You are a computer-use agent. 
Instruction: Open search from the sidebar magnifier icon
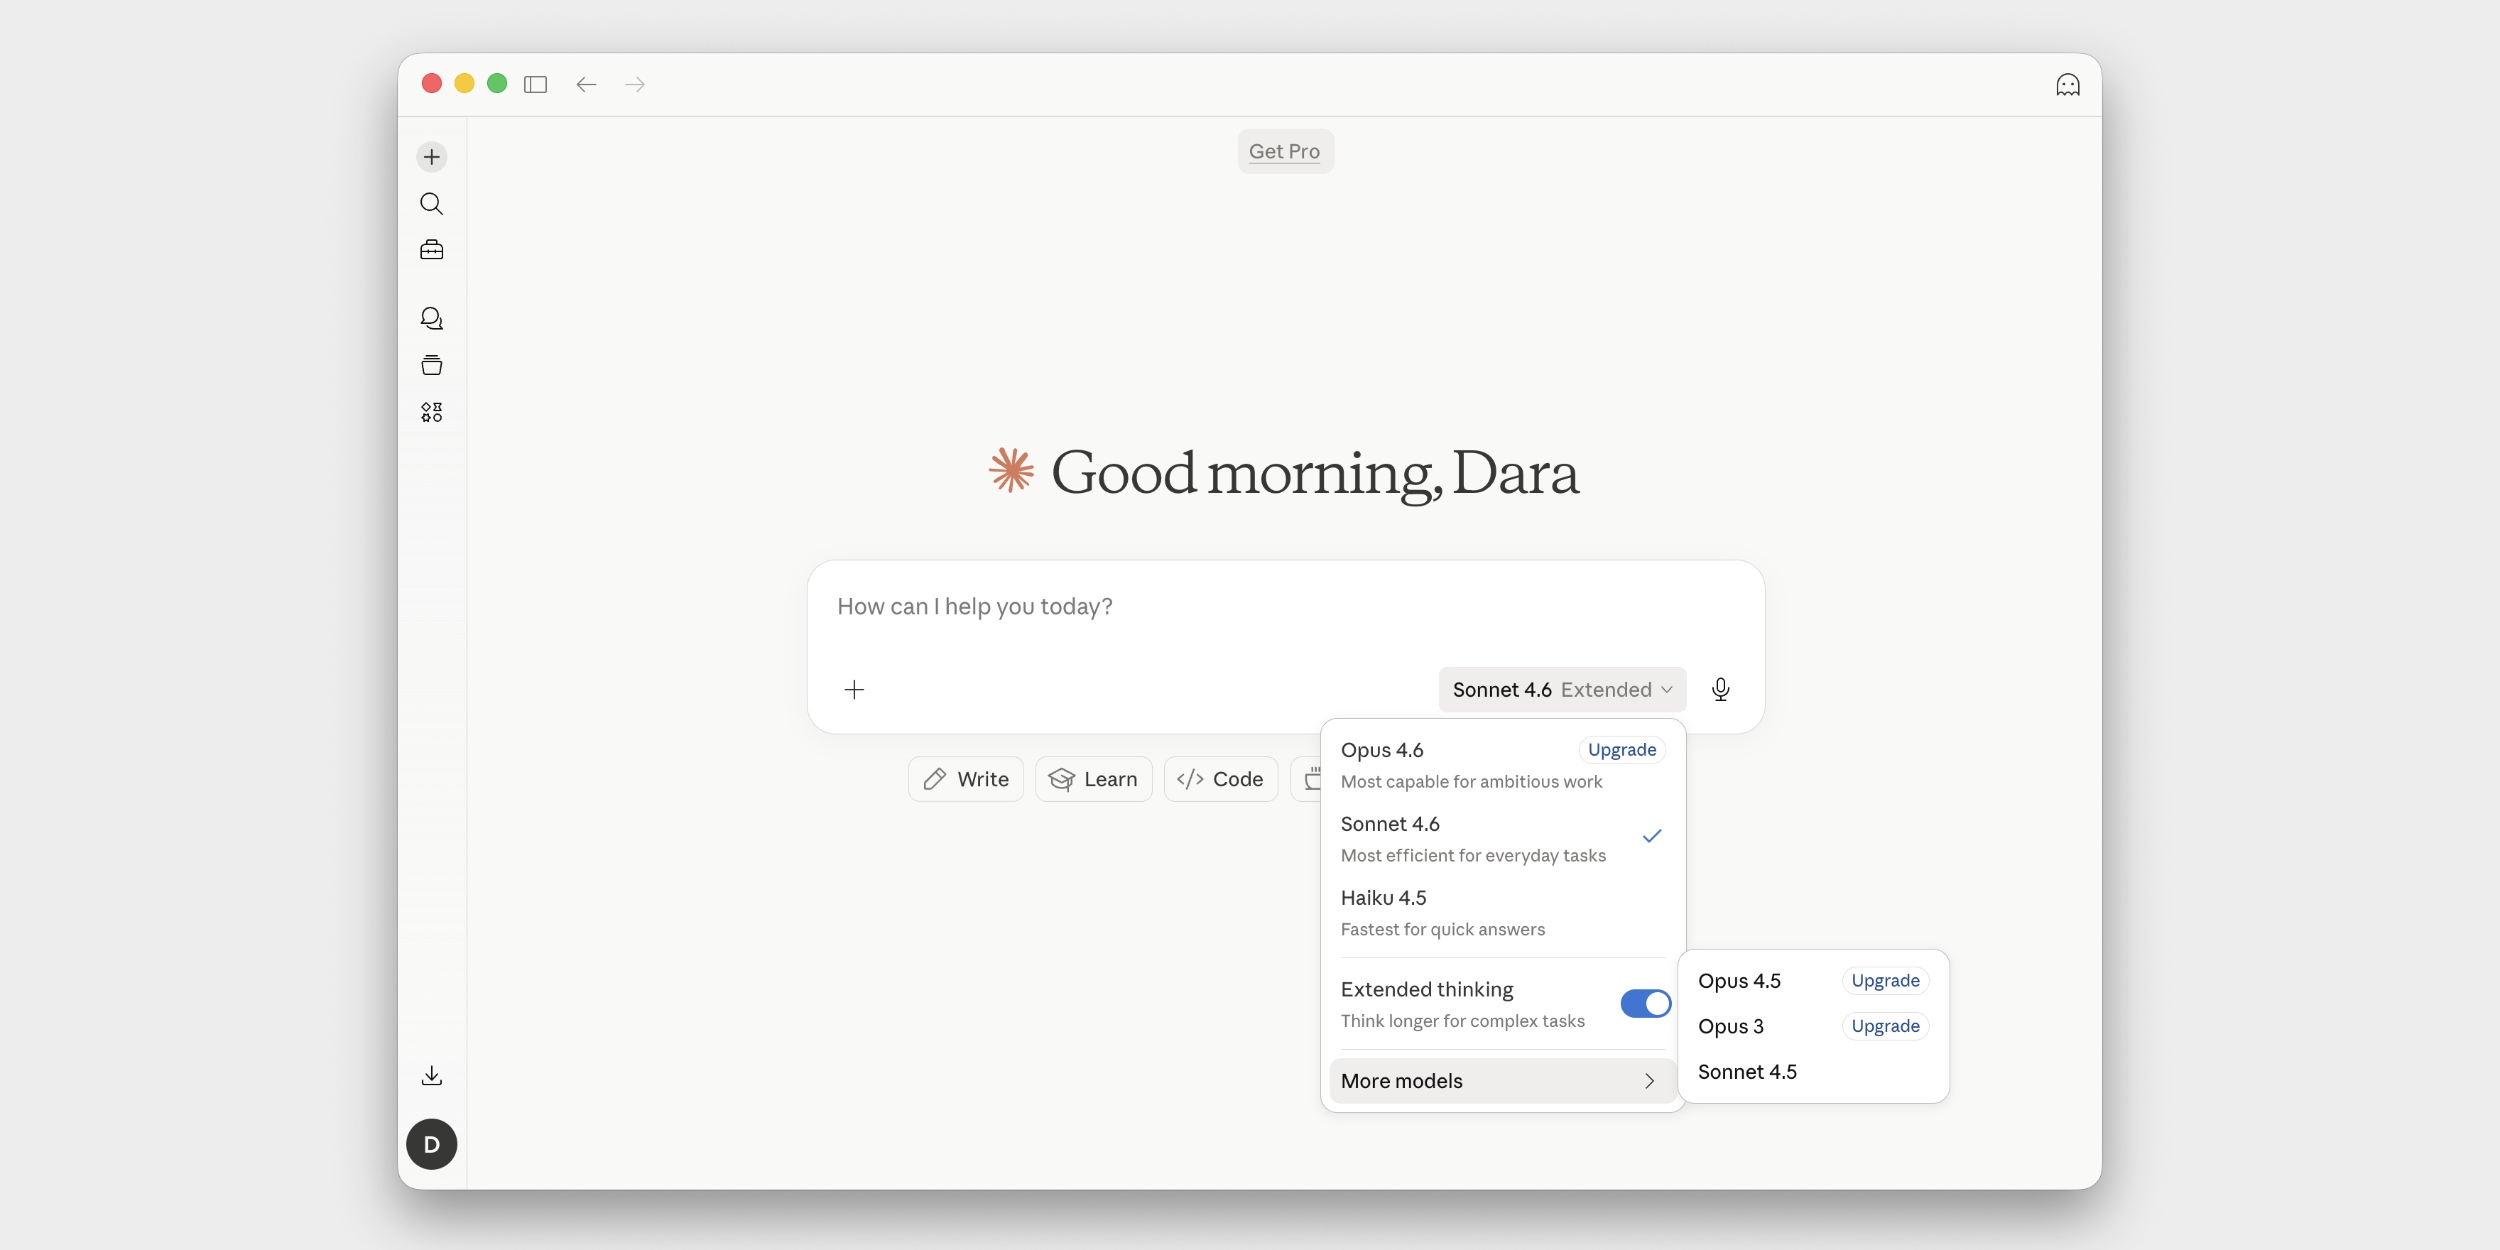coord(431,204)
